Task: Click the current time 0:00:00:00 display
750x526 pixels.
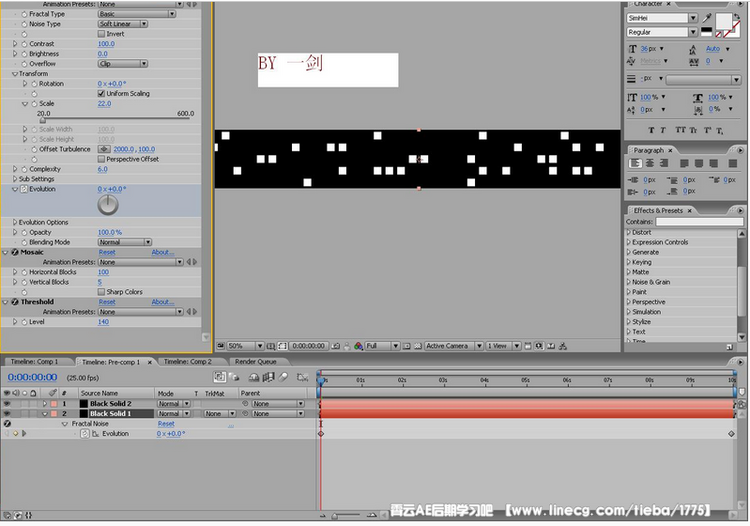Action: tap(33, 377)
